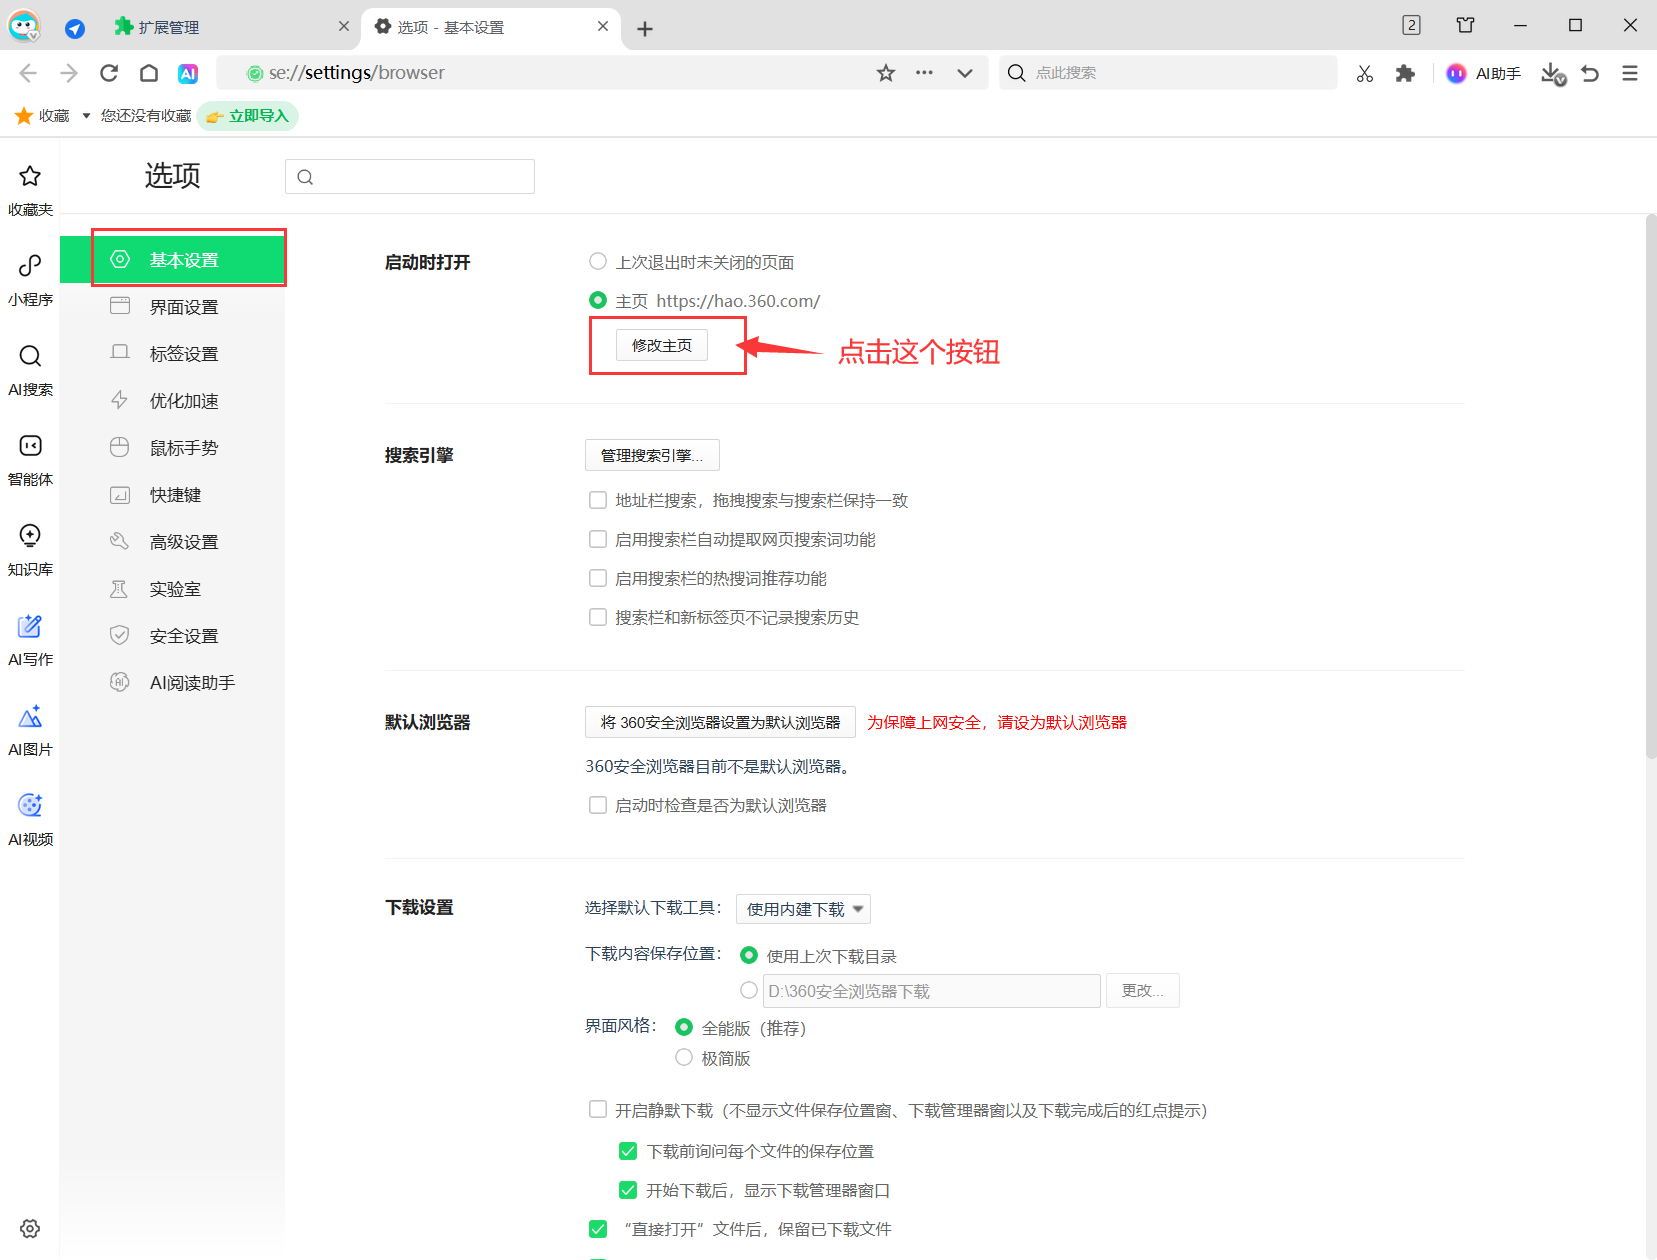Screen dimensions: 1657x1260
Task: Open the AI搜索 sidebar icon
Action: 30,368
